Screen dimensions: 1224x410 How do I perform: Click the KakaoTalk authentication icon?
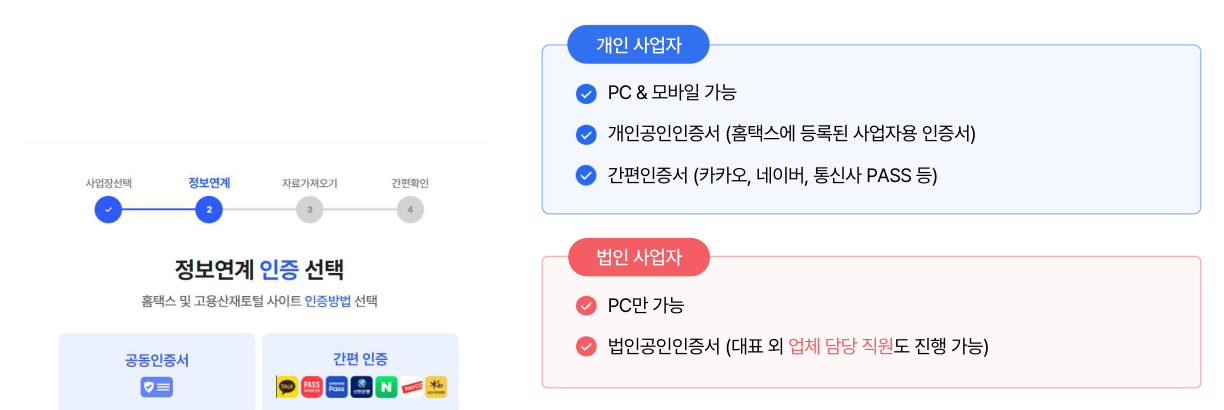(287, 386)
